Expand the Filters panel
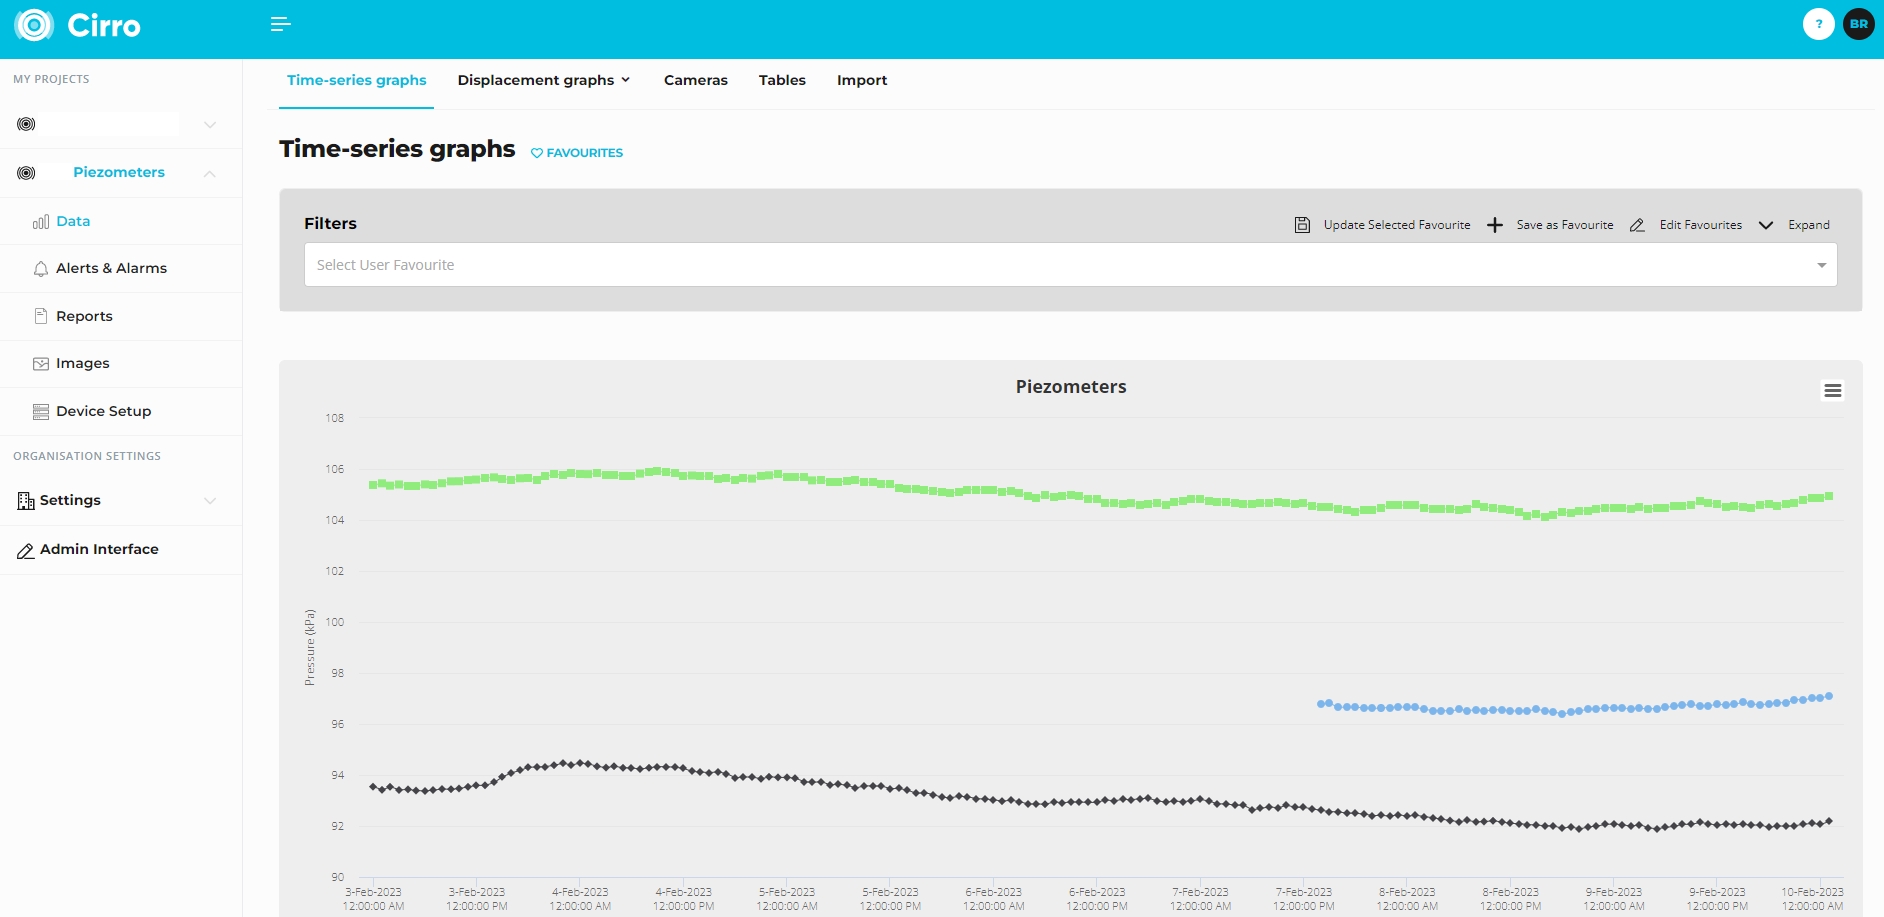The height and width of the screenshot is (917, 1884). click(x=1796, y=225)
